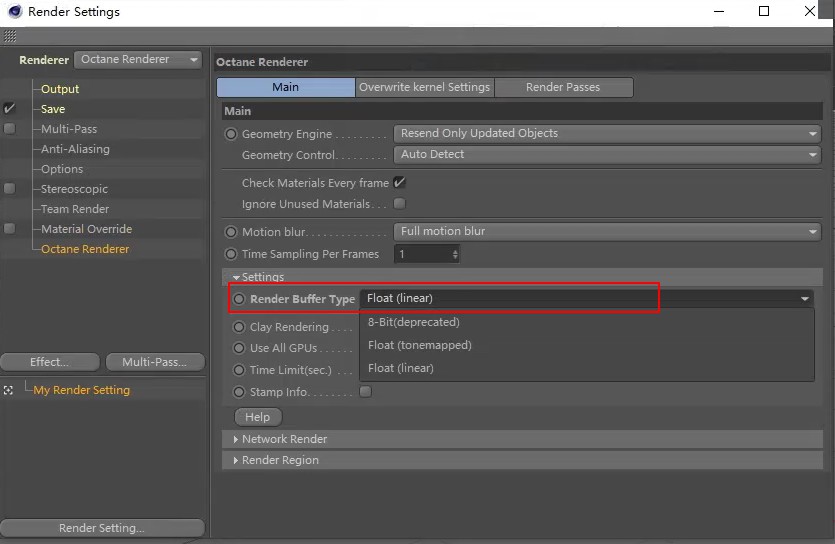The width and height of the screenshot is (835, 544).
Task: Select Output in the settings tree
Action: (60, 89)
